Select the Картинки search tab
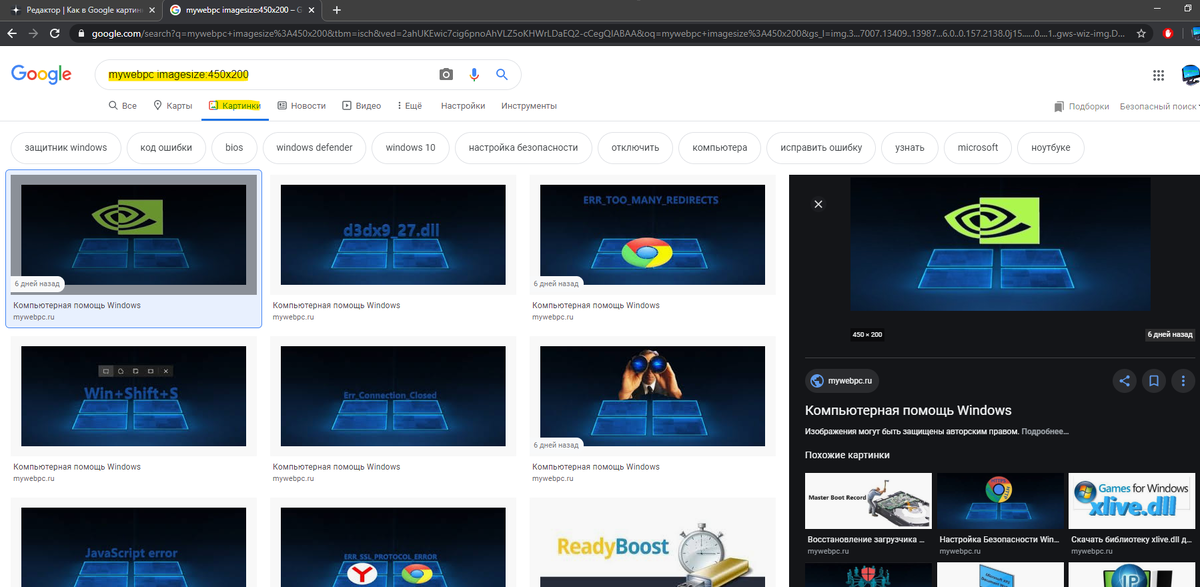This screenshot has width=1200, height=587. (x=234, y=106)
